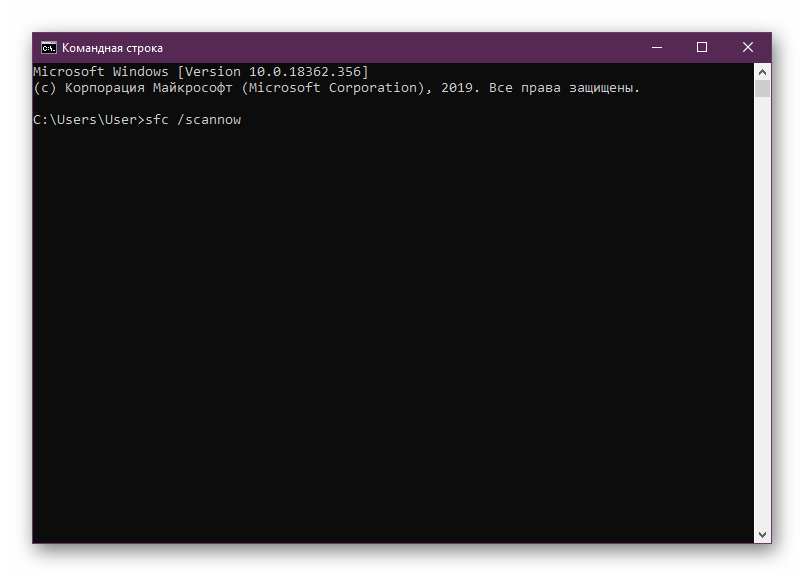Maximize the Командная строка window
Viewport: 804px width, 576px height.
[702, 47]
